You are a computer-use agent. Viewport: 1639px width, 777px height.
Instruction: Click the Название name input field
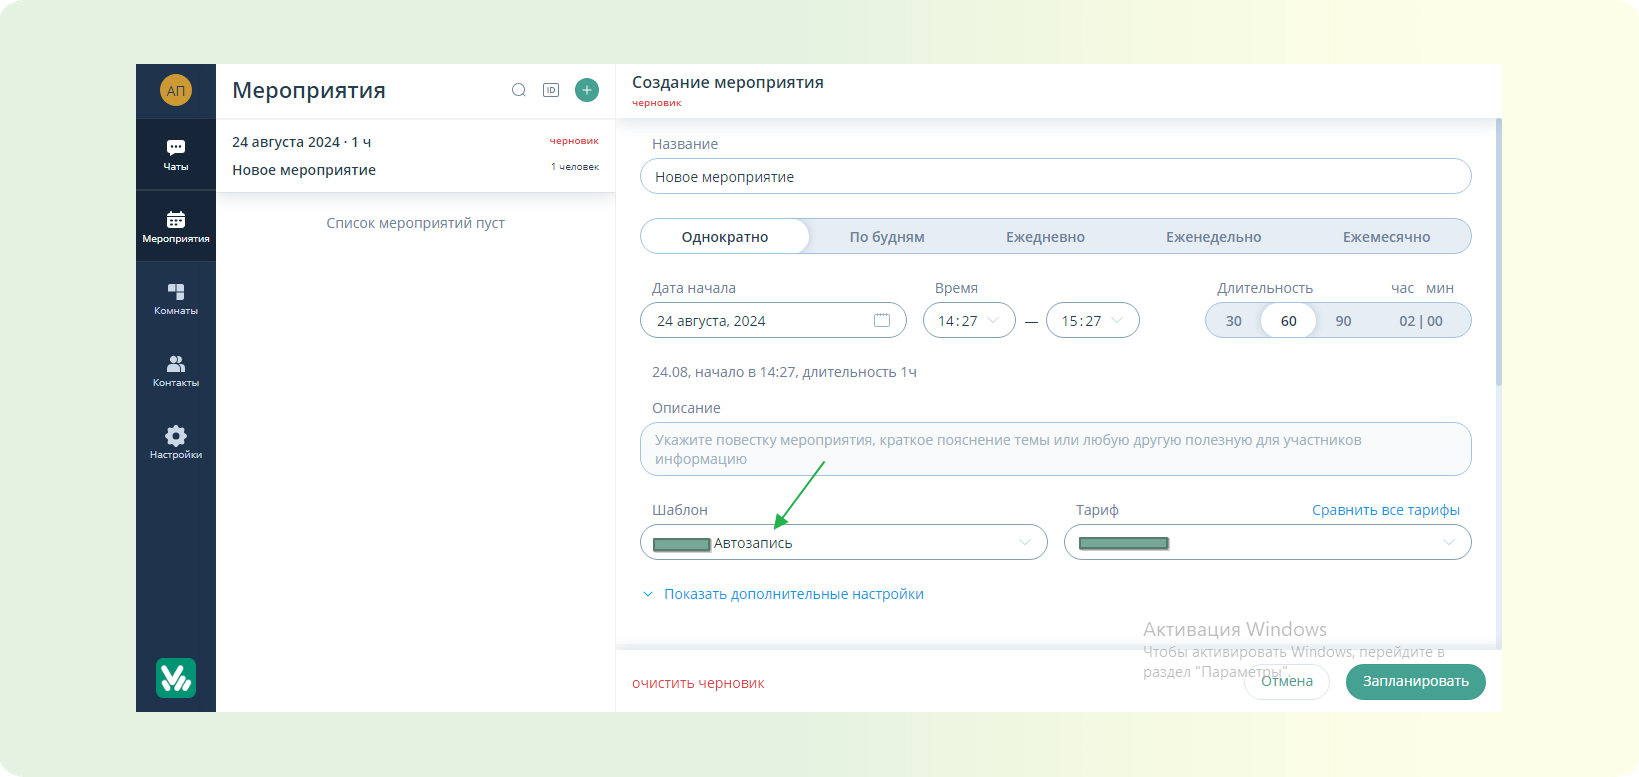click(x=1055, y=176)
